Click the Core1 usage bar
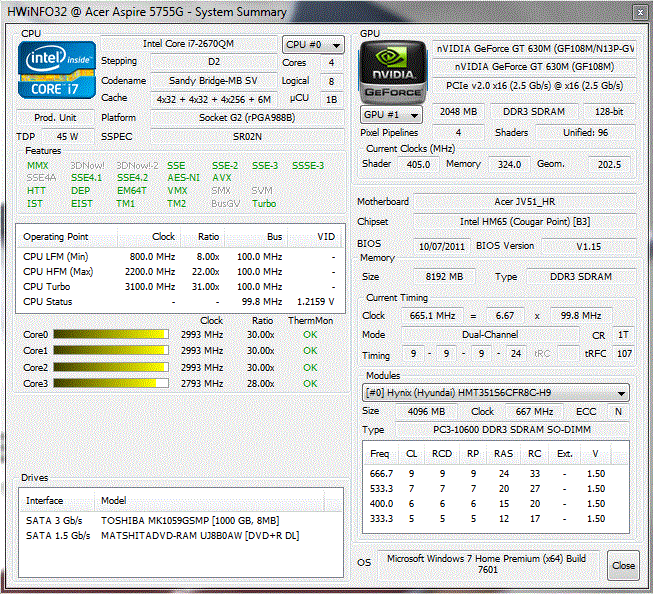The width and height of the screenshot is (653, 594). [111, 350]
